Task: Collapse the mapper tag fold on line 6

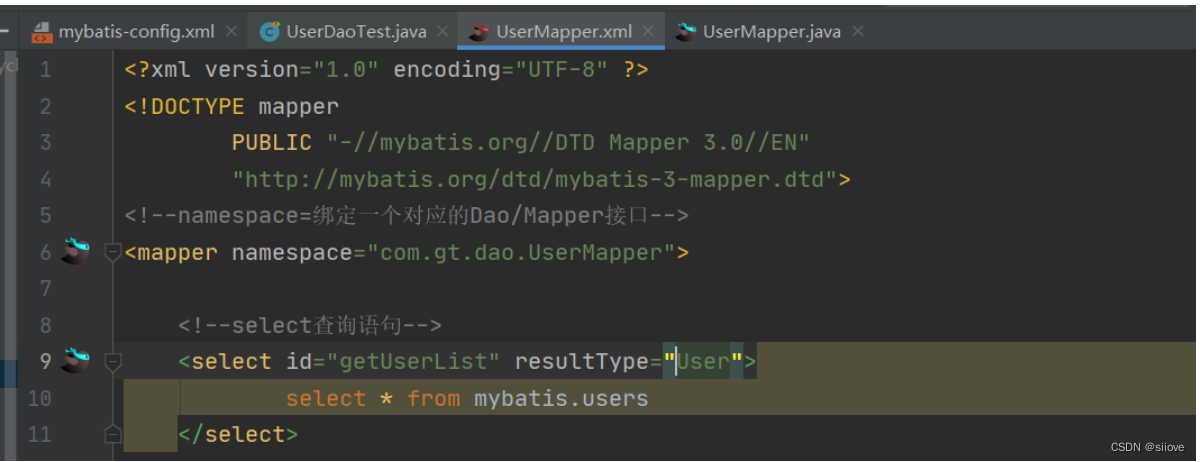Action: pyautogui.click(x=113, y=252)
